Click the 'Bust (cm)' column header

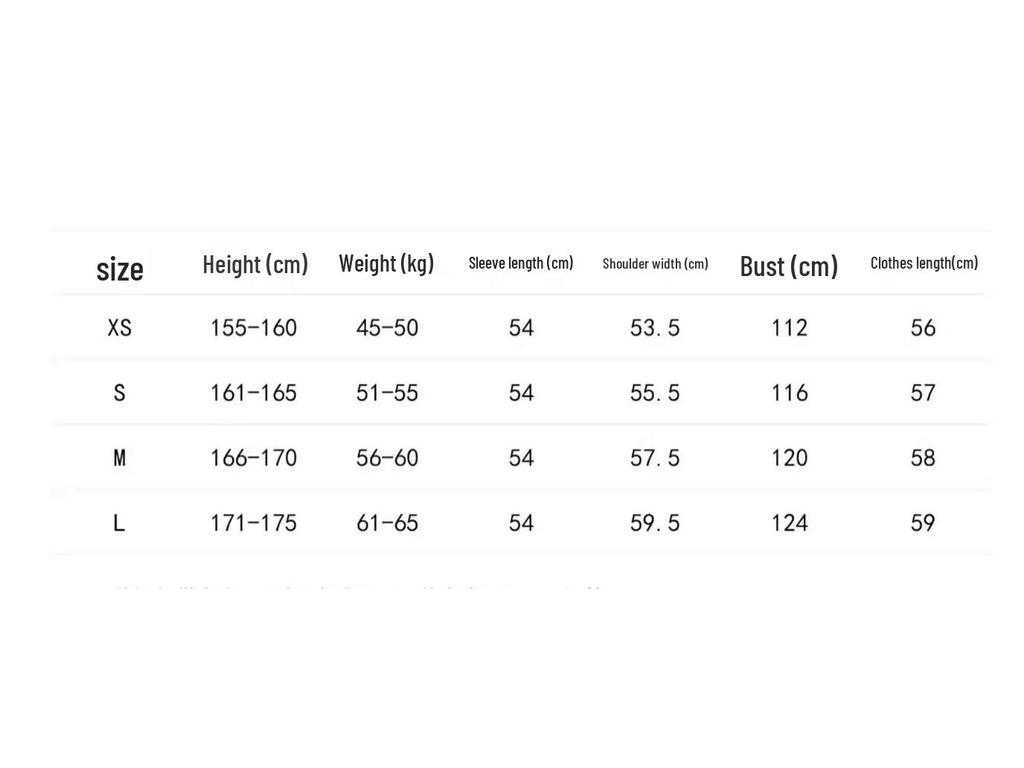[x=789, y=266]
